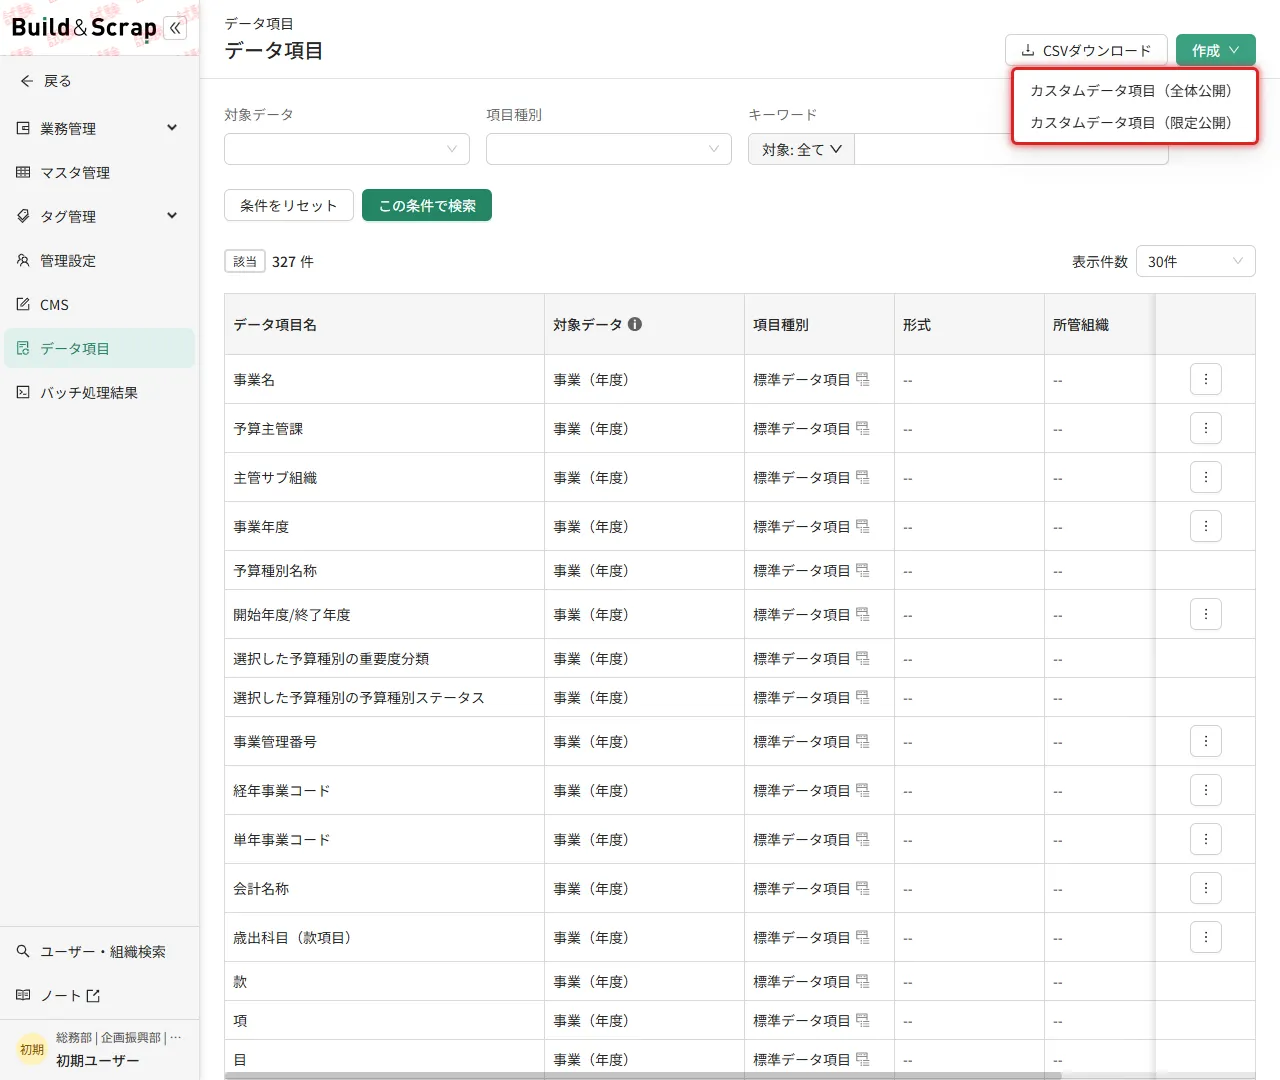This screenshot has width=1280, height=1080.
Task: Open the three-dot menu for 主管サブ組織 row
Action: pos(1206,477)
